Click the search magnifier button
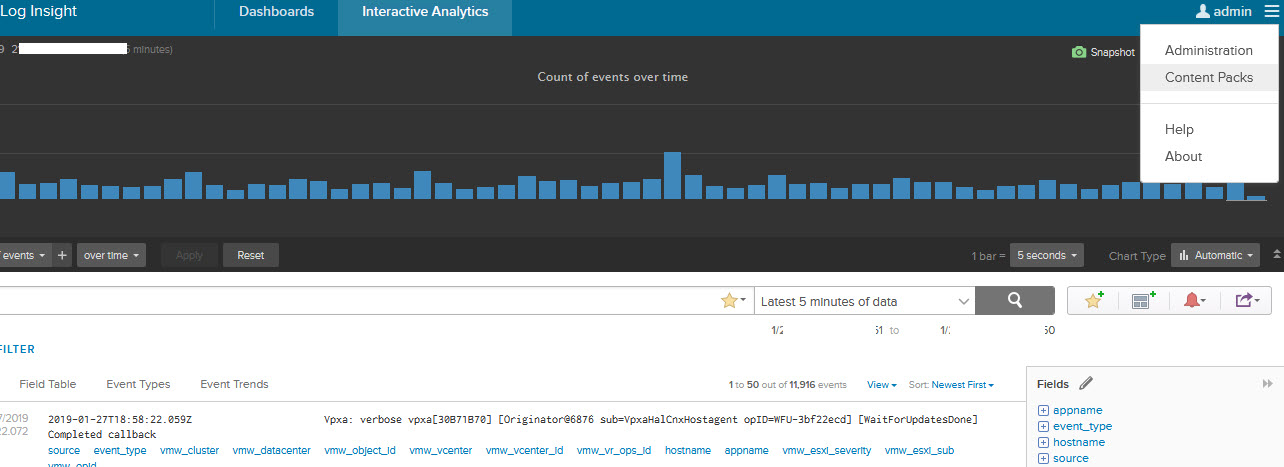This screenshot has height=467, width=1284. coord(1014,301)
